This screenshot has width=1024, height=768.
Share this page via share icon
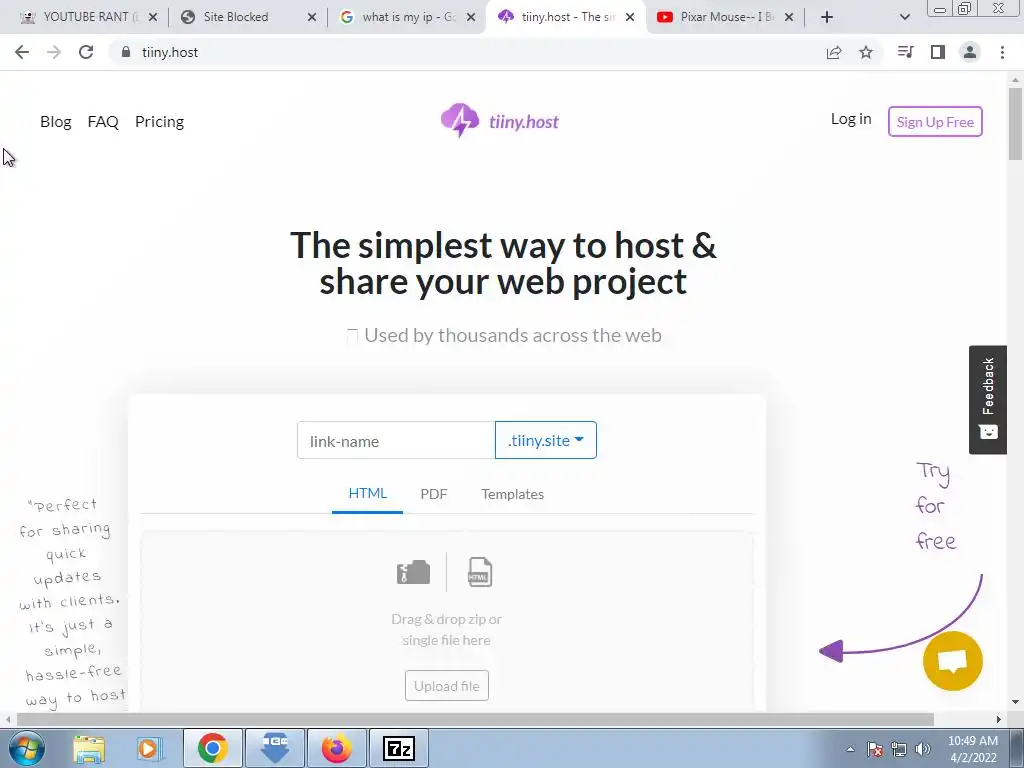pyautogui.click(x=834, y=52)
